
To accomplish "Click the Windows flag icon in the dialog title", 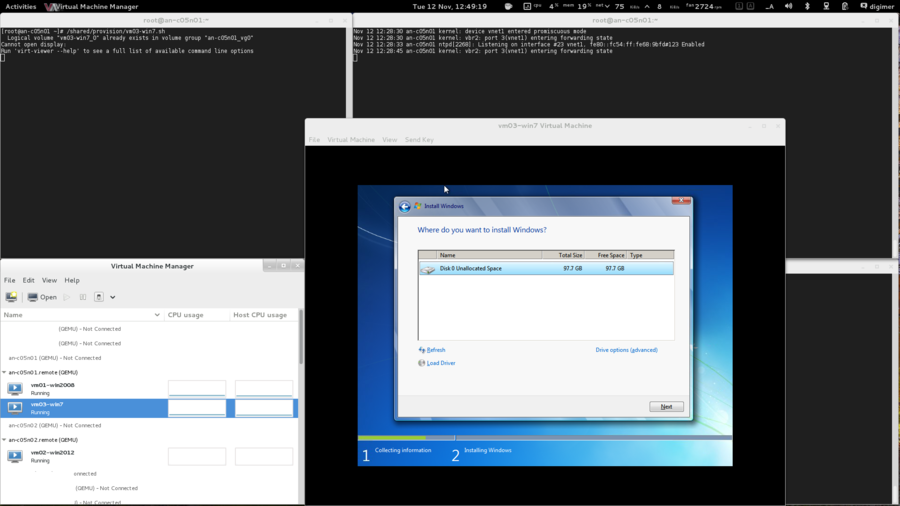I will coord(418,206).
